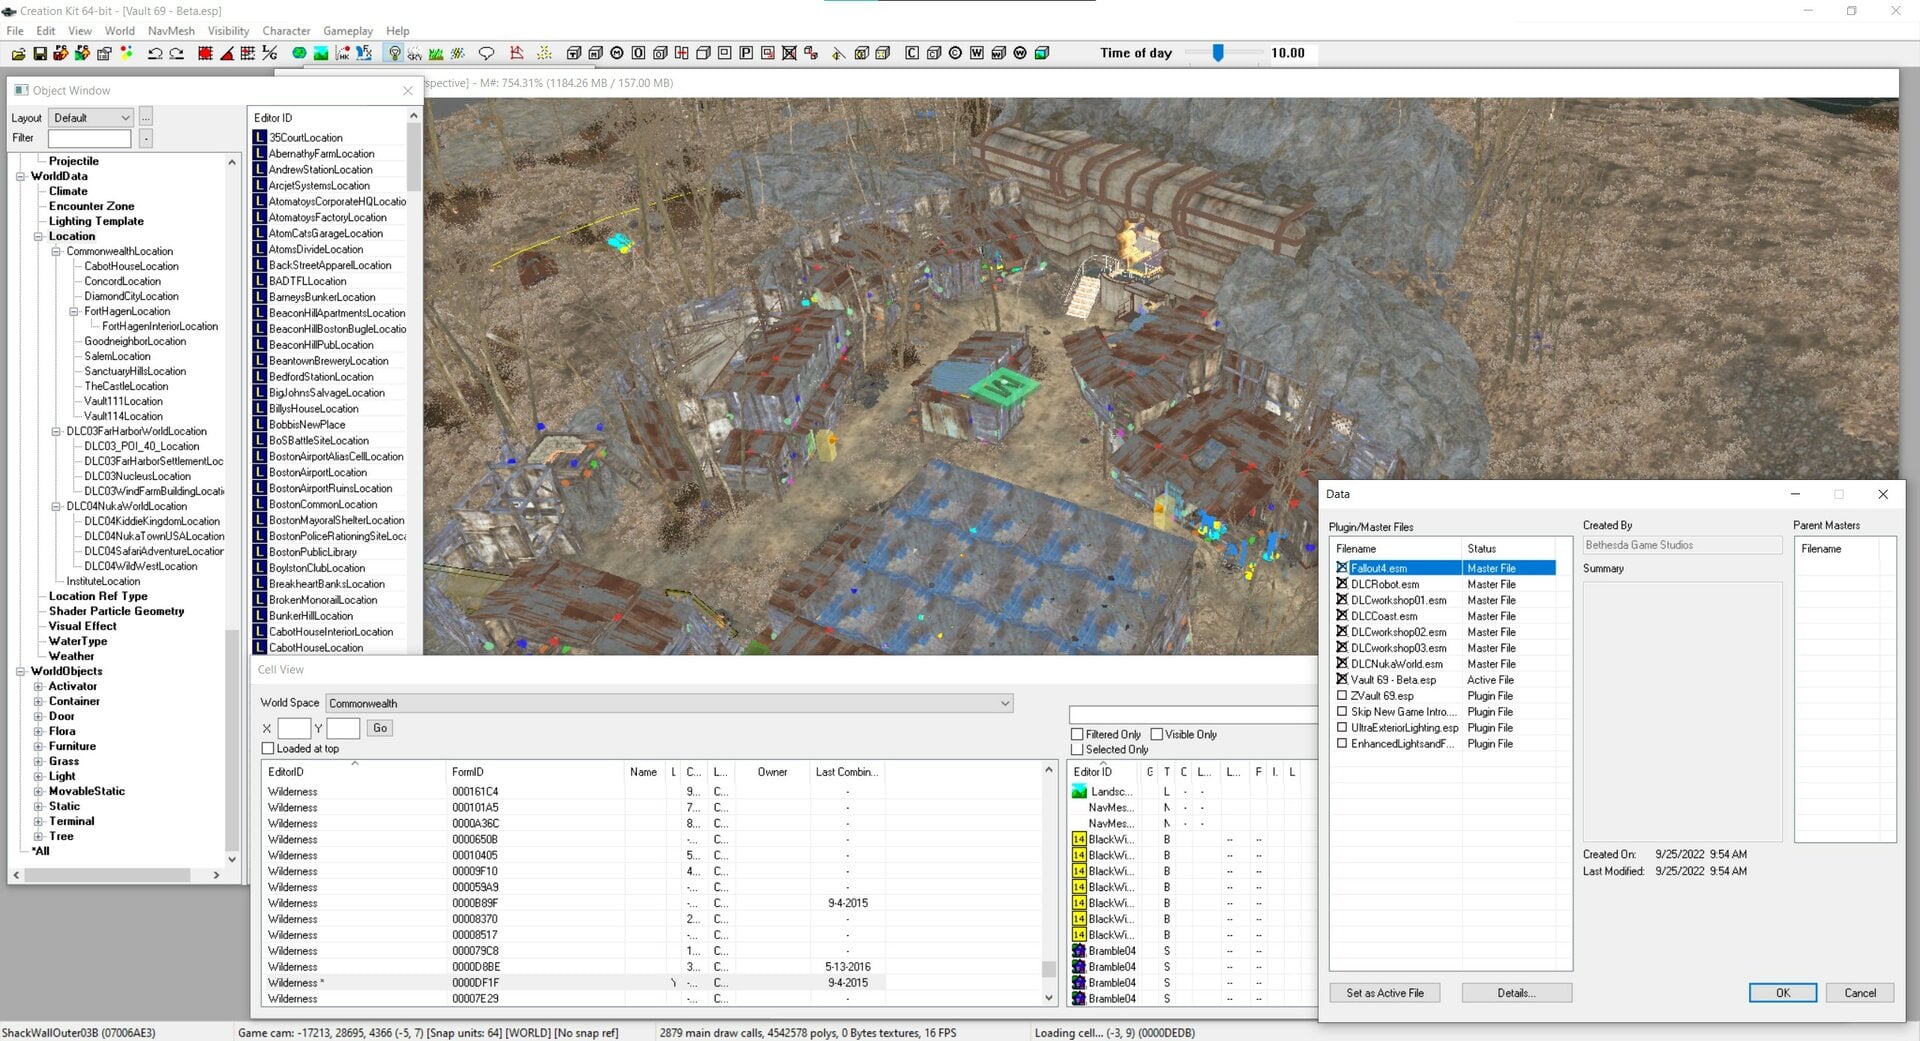Click the square icon labeled C

pos(911,53)
